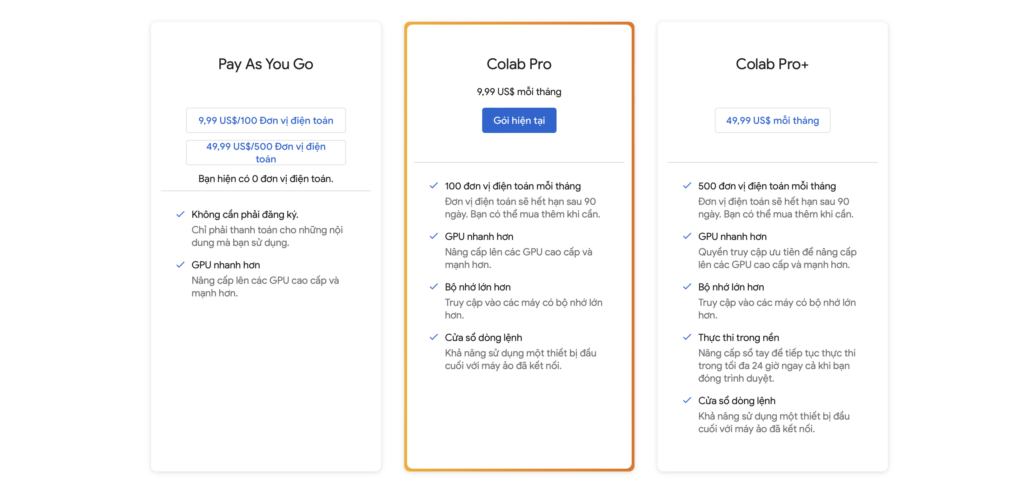Screen dimensions: 1024x489
Task: Click the checkmark beside Colab Pro+ "Bộ nhớ lớn hơn"
Action: pyautogui.click(x=687, y=287)
